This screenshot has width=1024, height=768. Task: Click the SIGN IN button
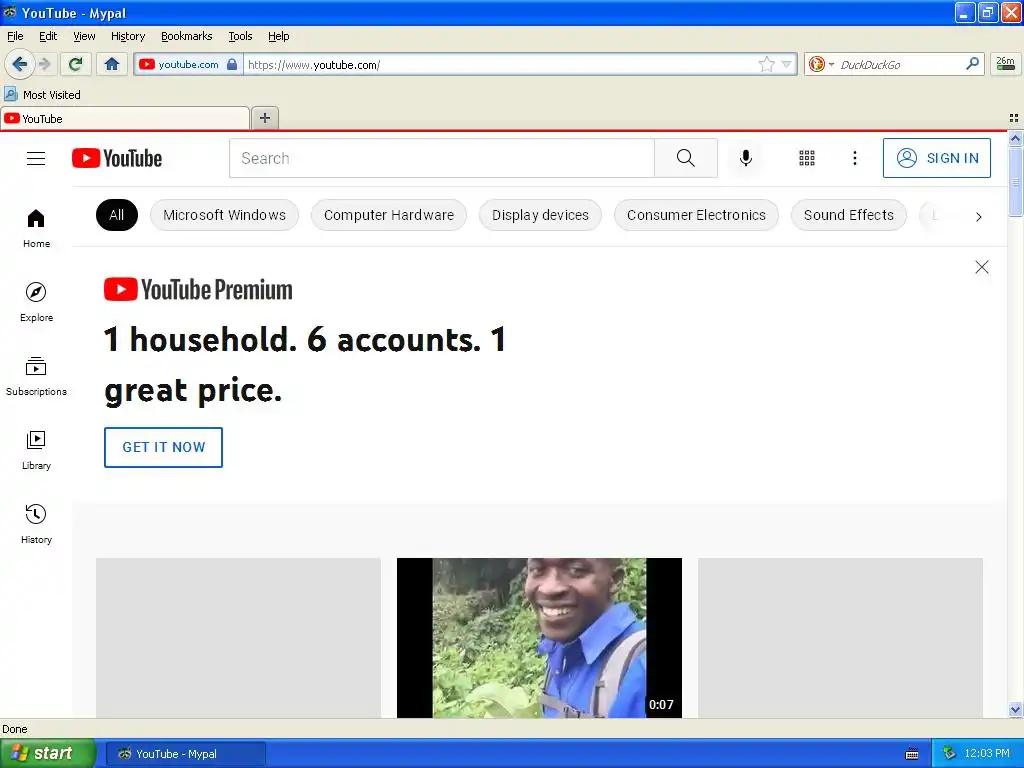click(x=936, y=158)
